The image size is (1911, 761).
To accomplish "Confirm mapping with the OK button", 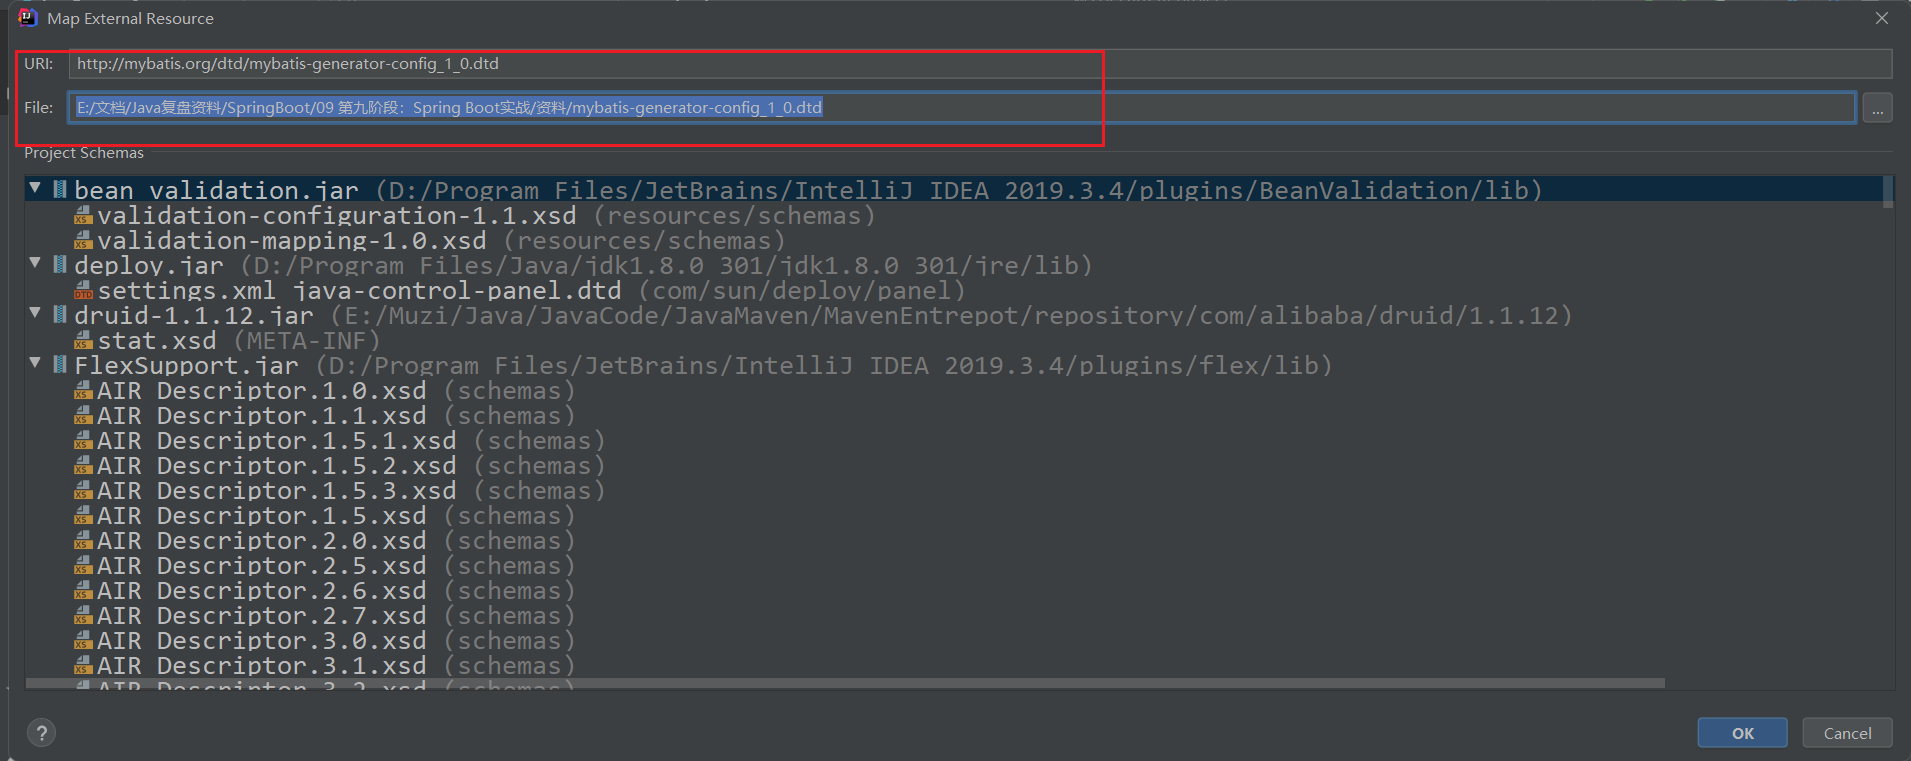I will (x=1742, y=733).
